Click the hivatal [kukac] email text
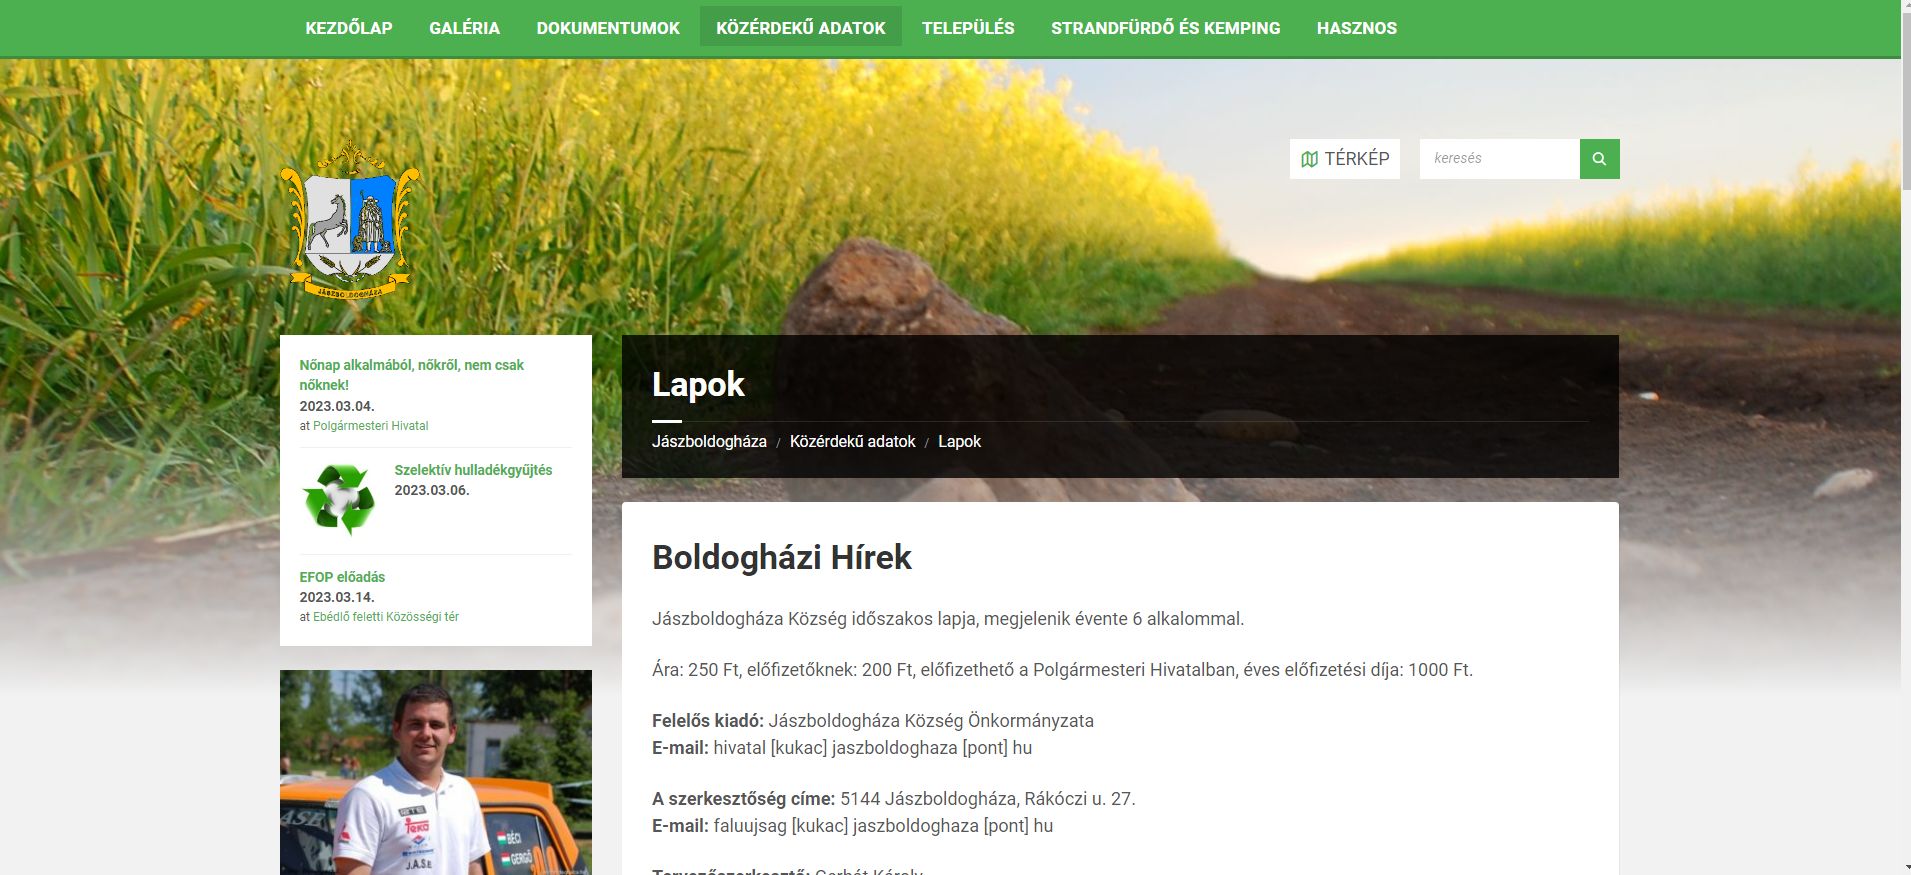 point(873,748)
